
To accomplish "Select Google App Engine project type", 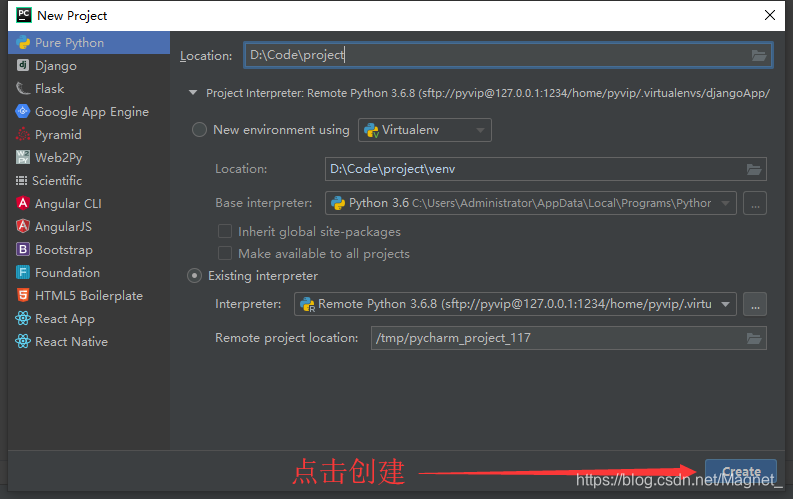I will tap(89, 112).
